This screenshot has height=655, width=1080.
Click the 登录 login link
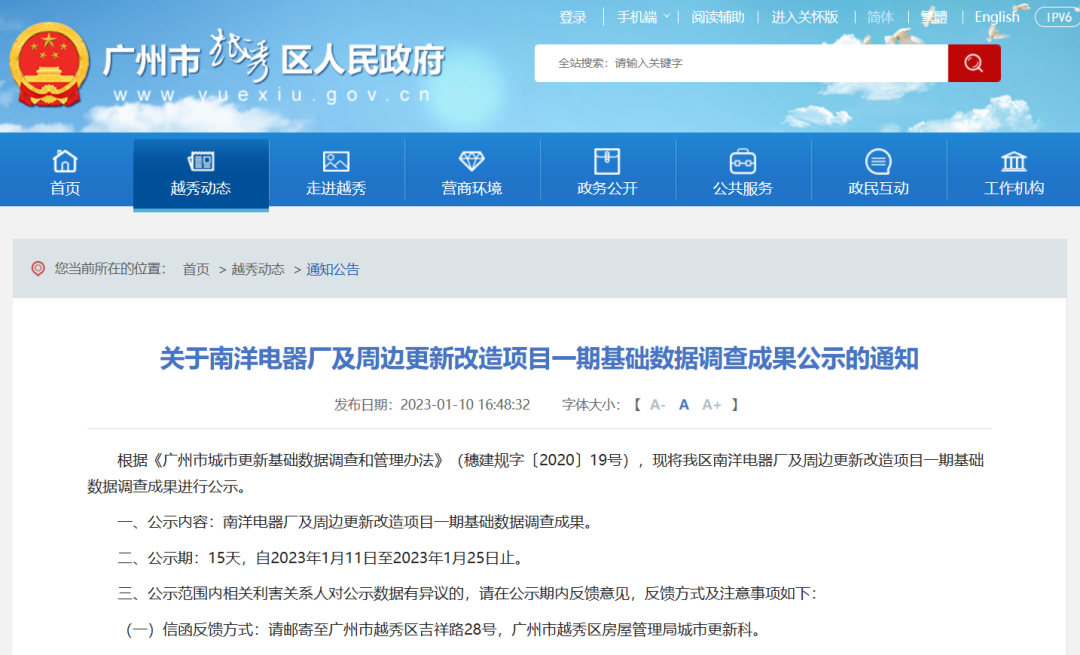pos(572,17)
